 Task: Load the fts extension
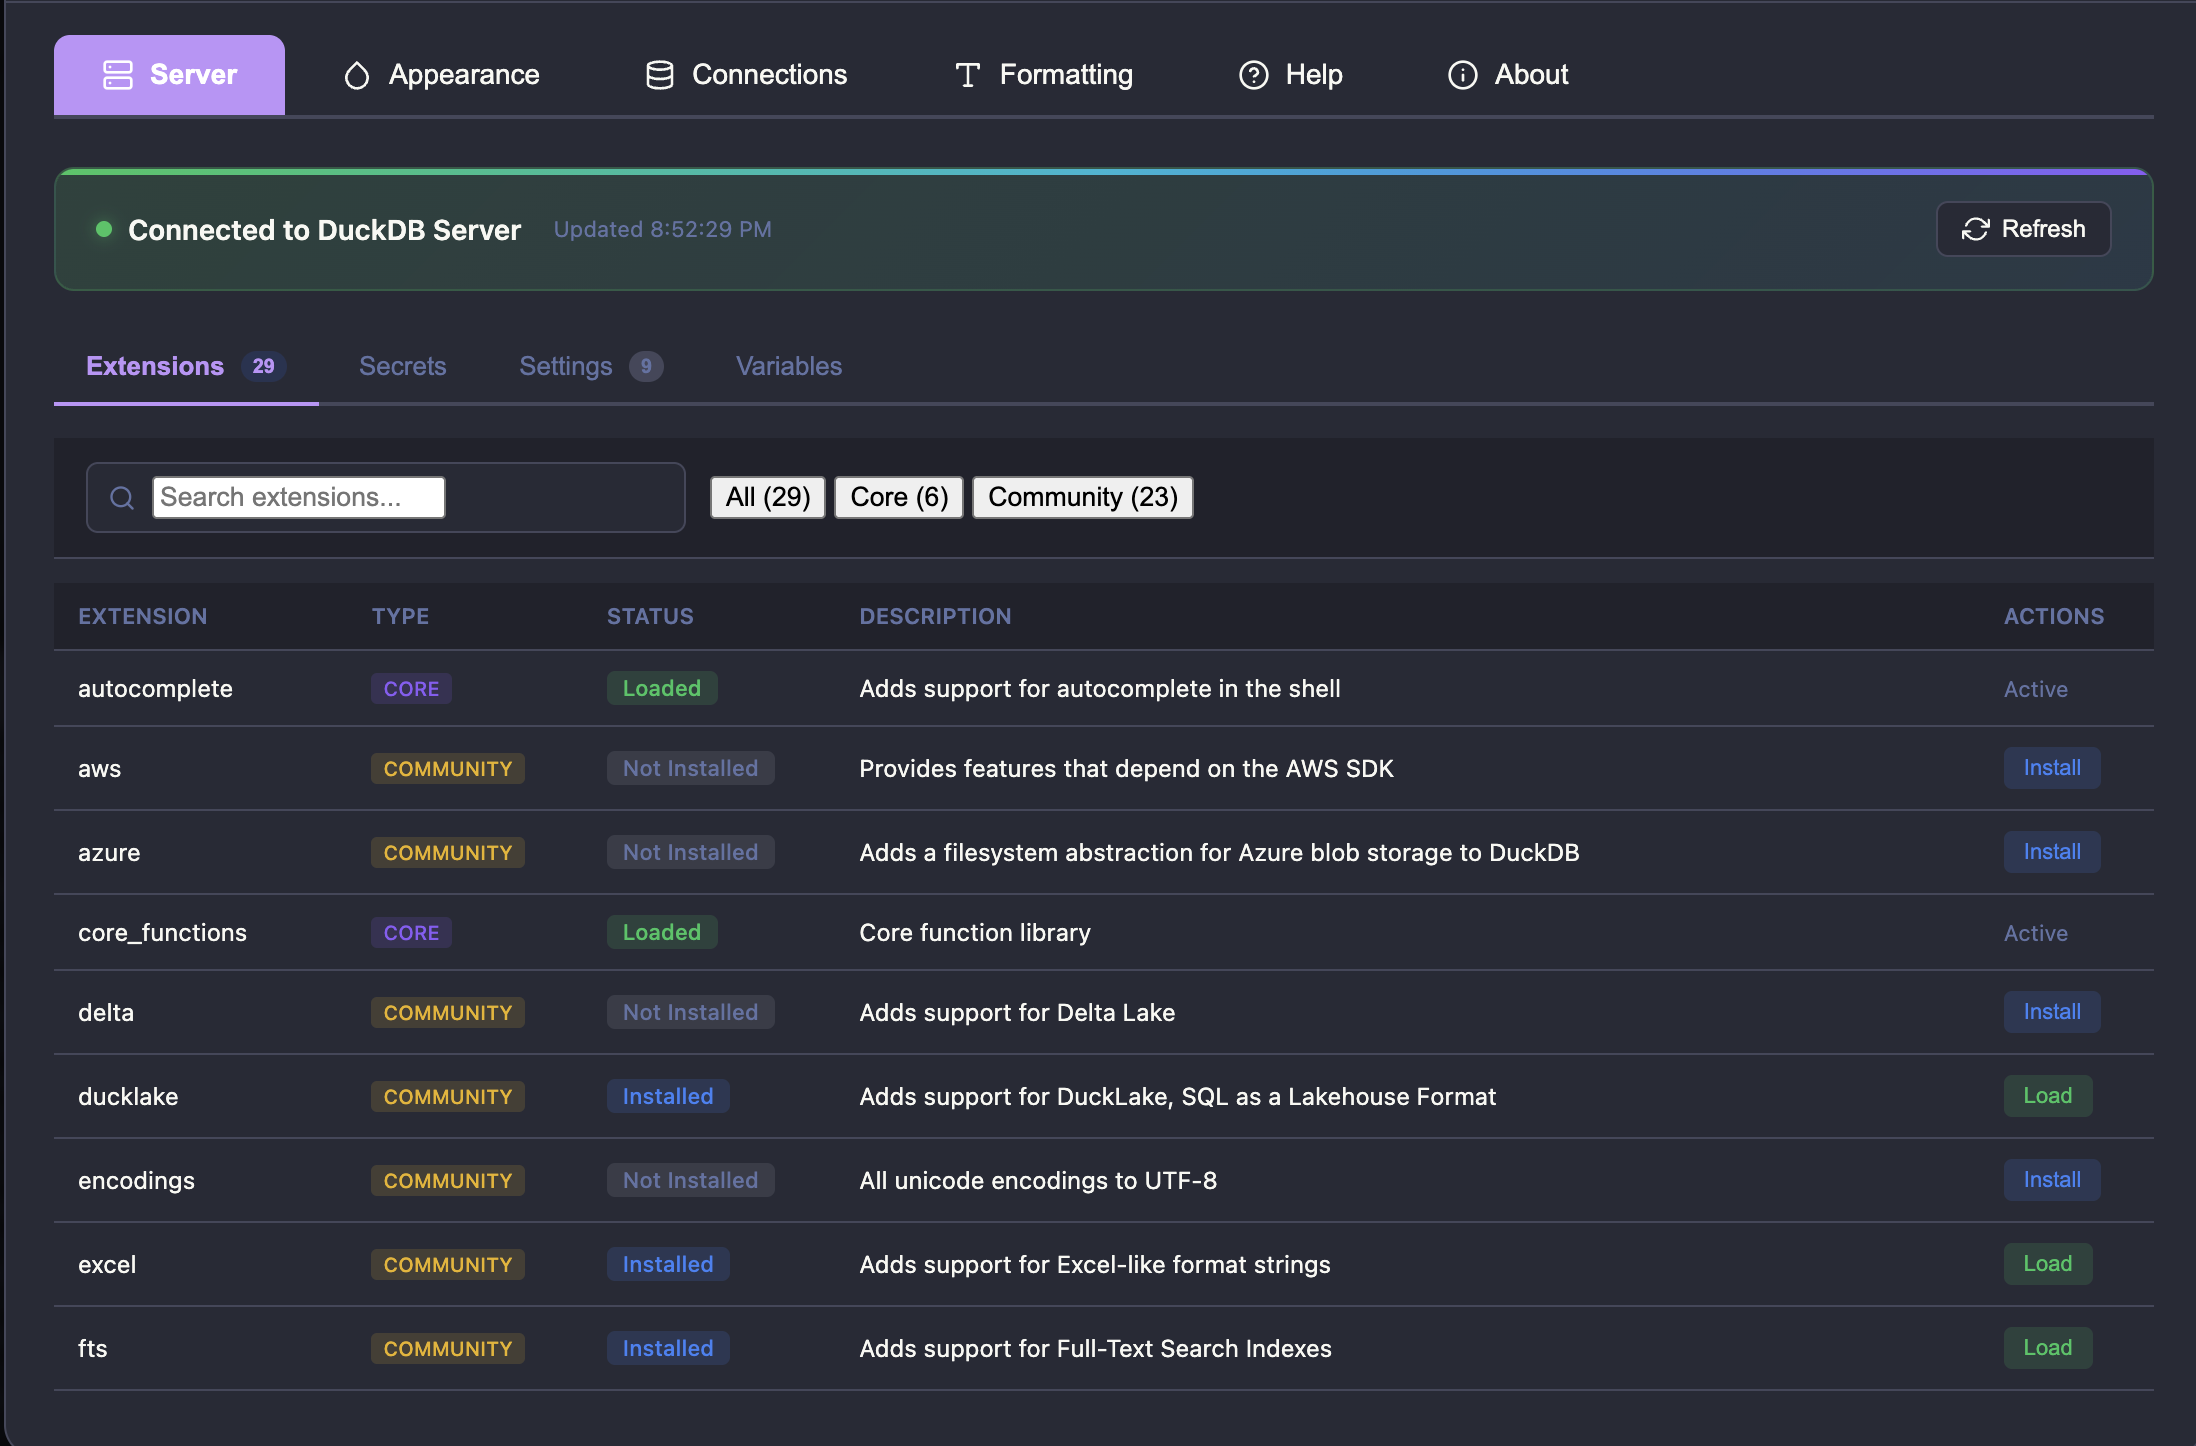[2047, 1348]
